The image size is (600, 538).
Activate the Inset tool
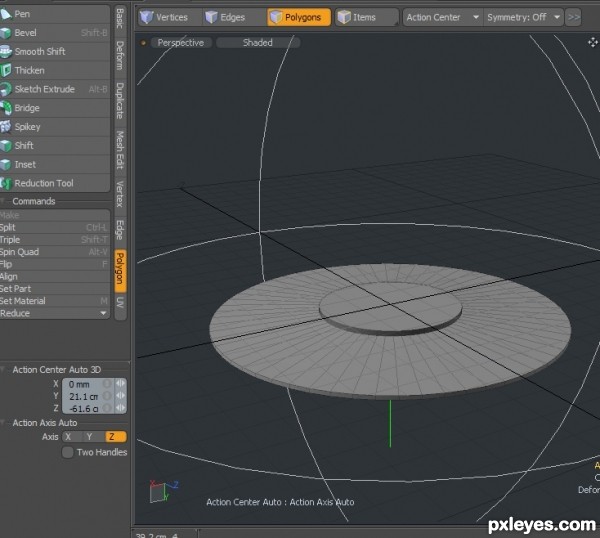tap(55, 165)
